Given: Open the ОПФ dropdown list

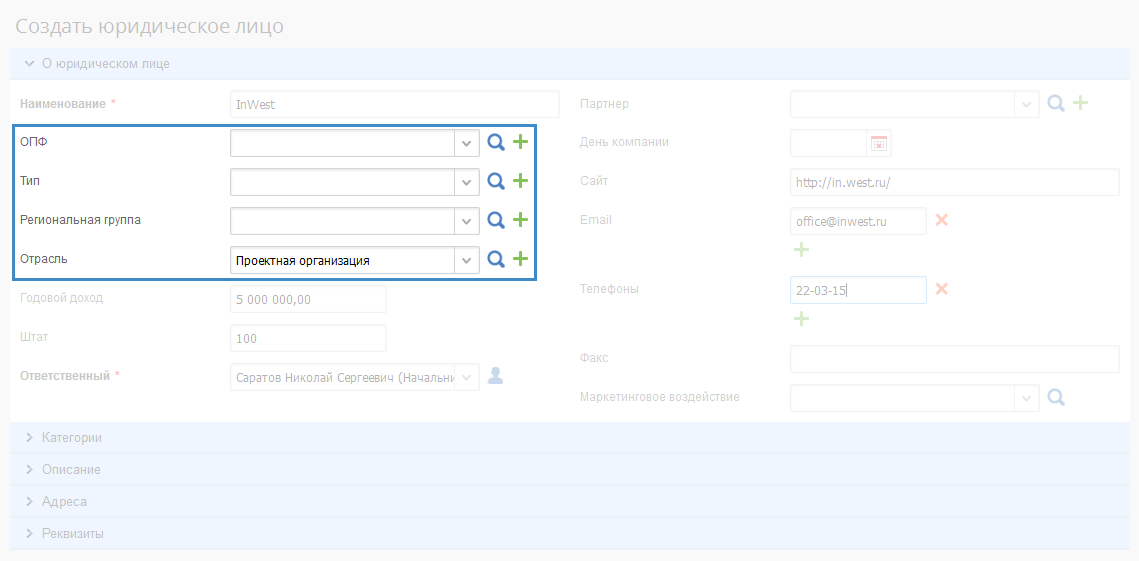Looking at the screenshot, I should pyautogui.click(x=466, y=143).
